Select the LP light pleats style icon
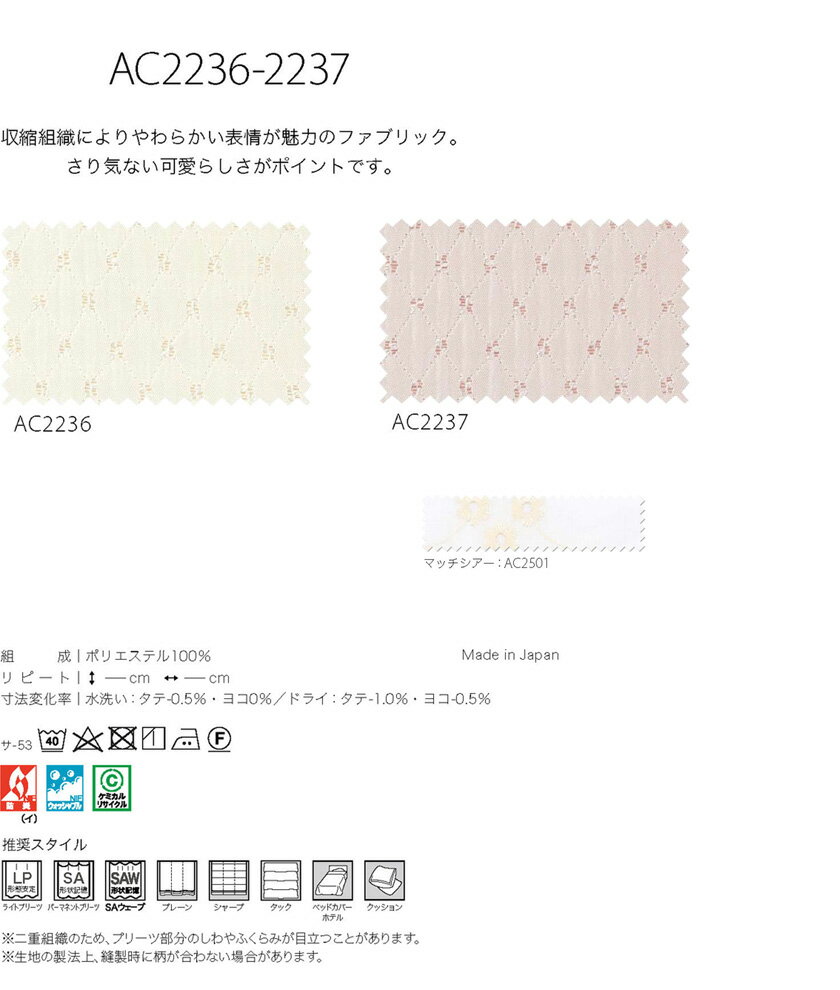The width and height of the screenshot is (840, 990). (x=21, y=880)
